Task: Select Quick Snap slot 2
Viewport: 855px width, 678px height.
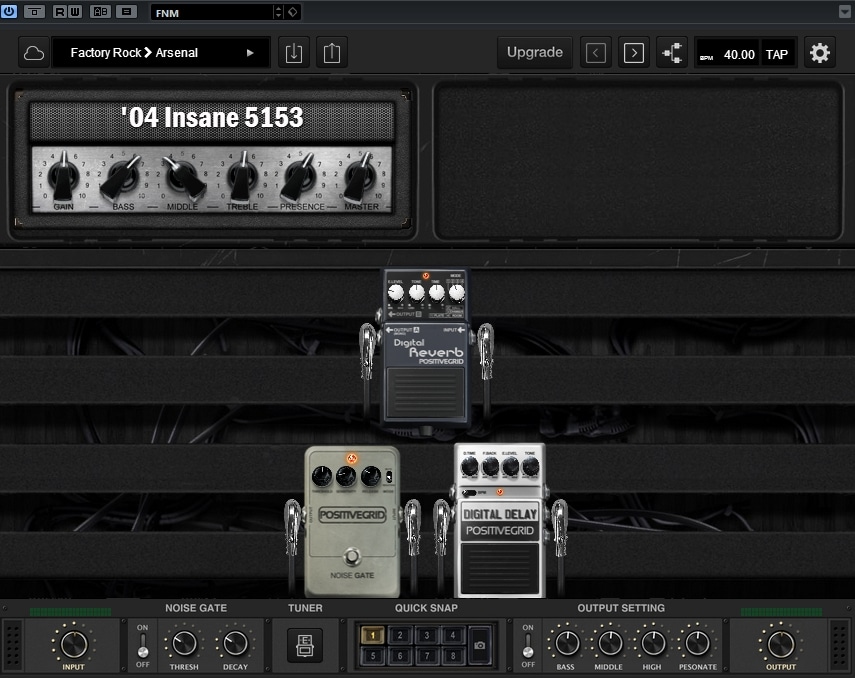Action: (400, 635)
